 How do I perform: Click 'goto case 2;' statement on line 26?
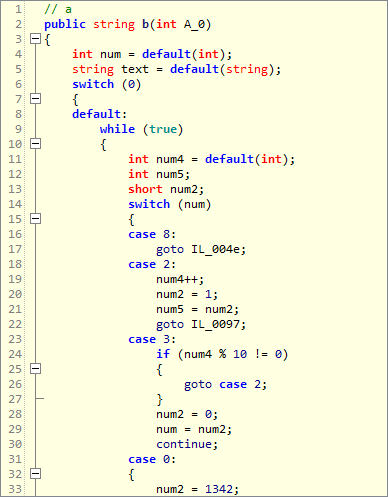(x=225, y=384)
